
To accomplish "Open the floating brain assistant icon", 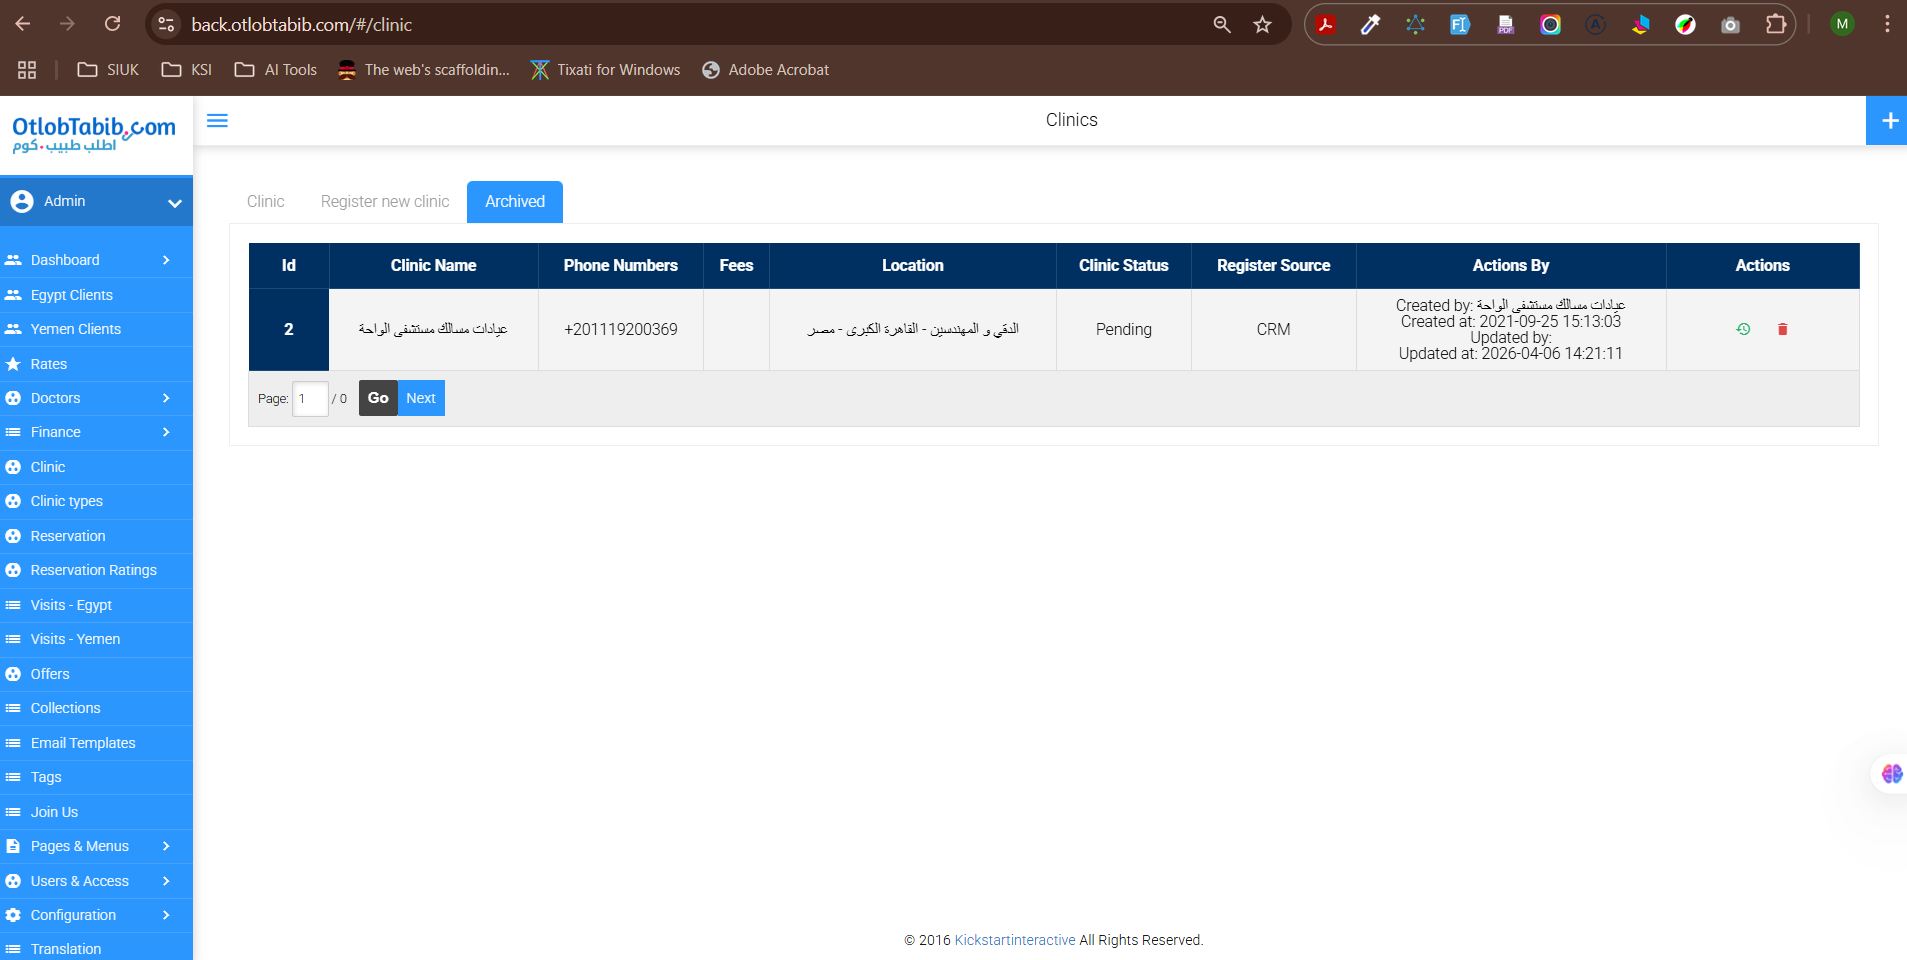I will [1891, 774].
